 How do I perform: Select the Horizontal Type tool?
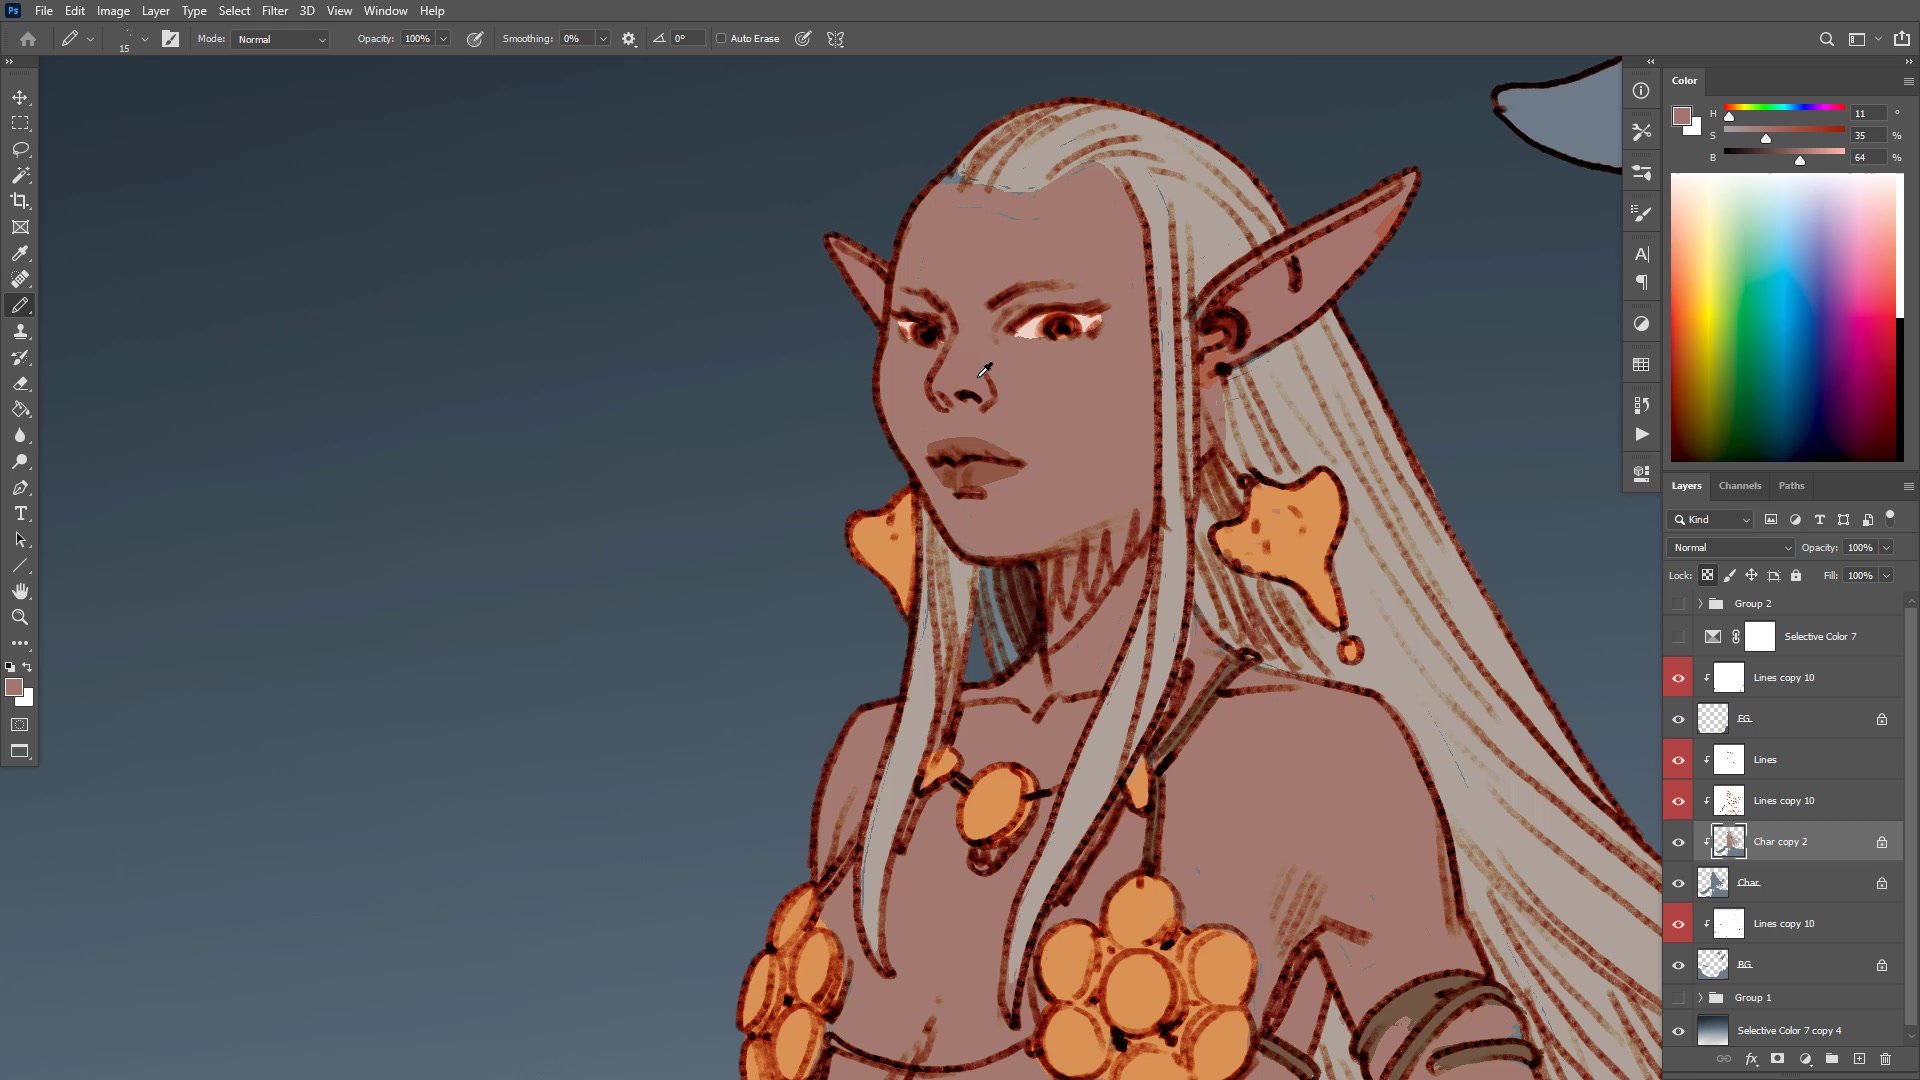pyautogui.click(x=20, y=514)
